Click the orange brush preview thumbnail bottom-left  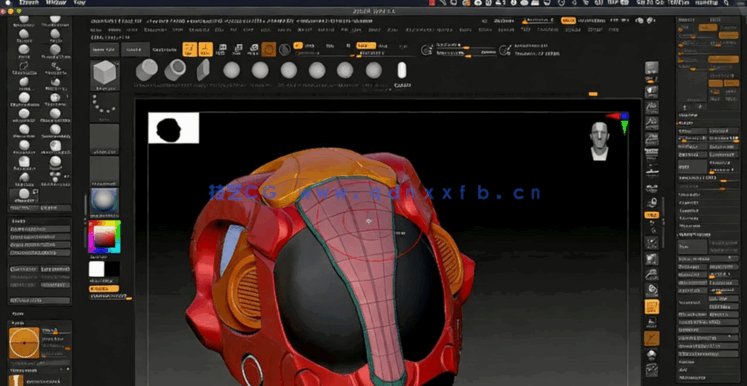click(24, 343)
